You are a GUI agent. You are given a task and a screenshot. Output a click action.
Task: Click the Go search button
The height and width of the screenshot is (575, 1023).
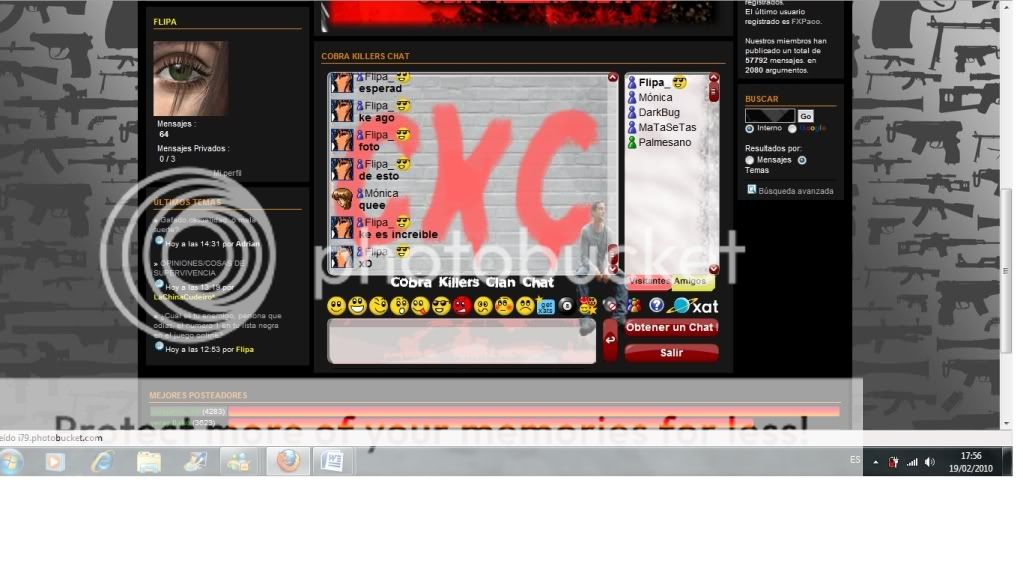click(806, 116)
